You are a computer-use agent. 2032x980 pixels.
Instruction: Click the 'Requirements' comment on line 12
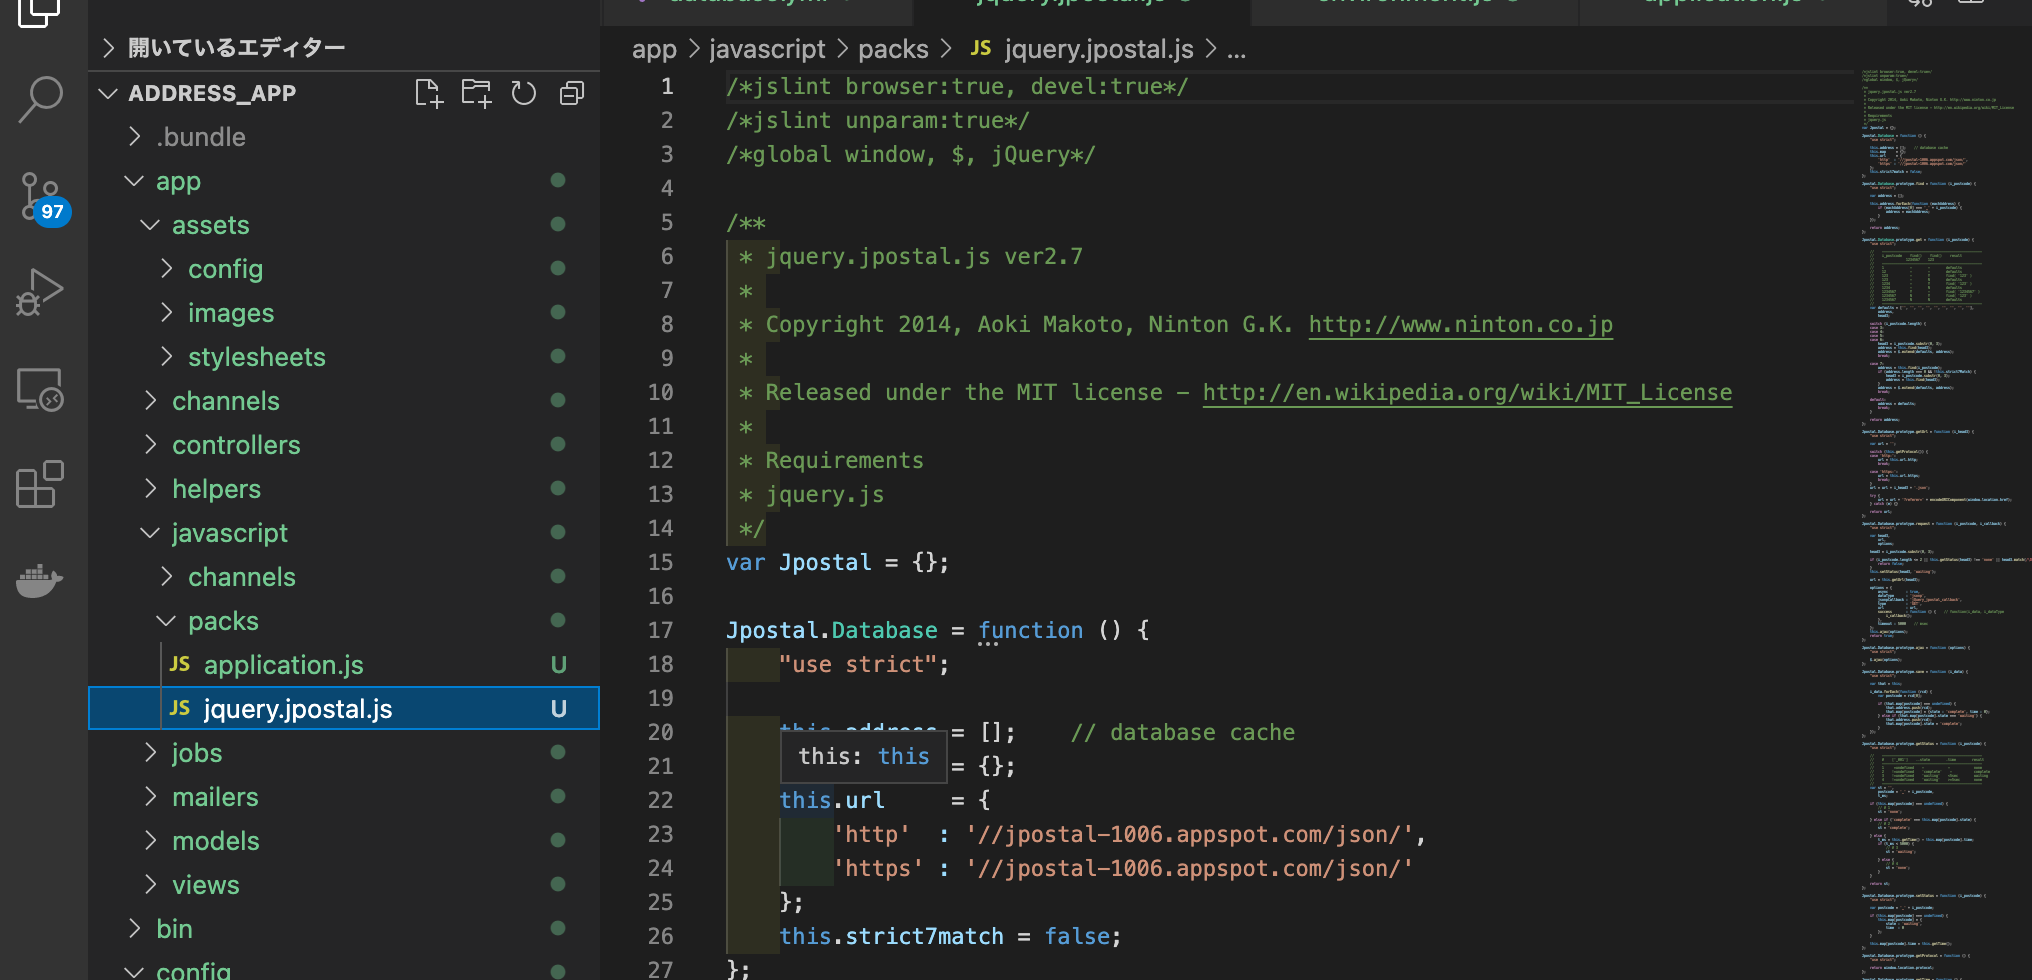point(844,461)
